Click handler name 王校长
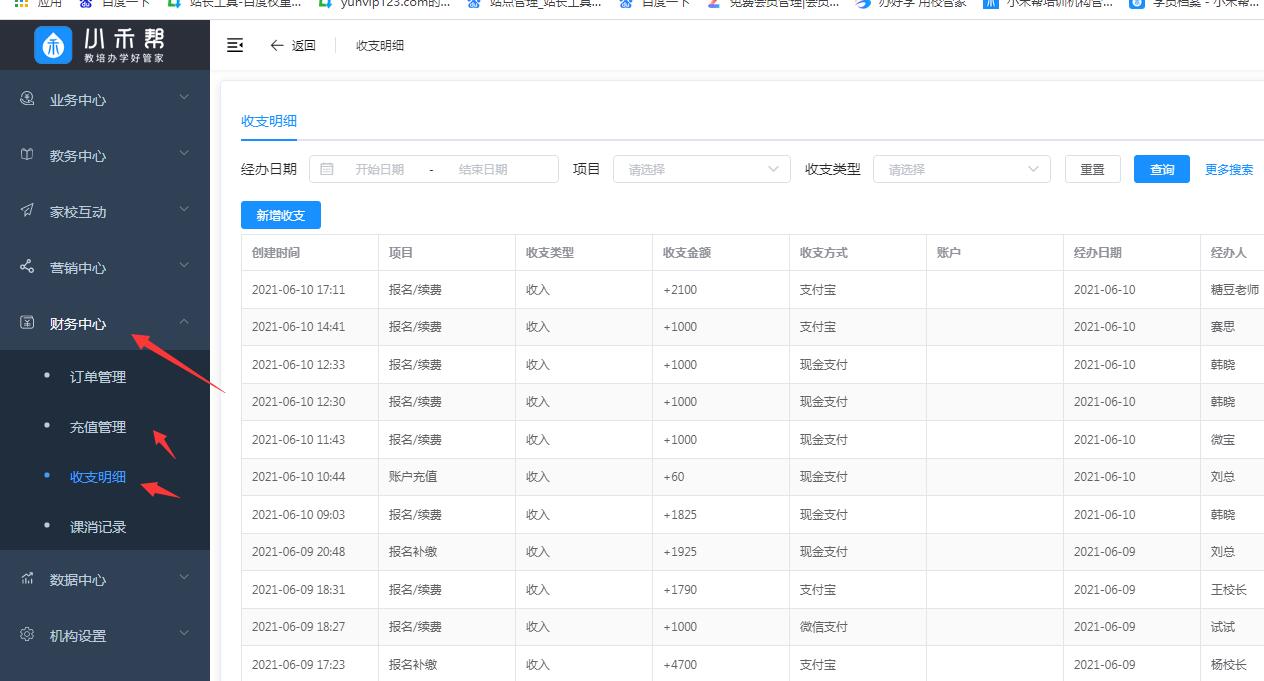The image size is (1264, 681). [1229, 589]
